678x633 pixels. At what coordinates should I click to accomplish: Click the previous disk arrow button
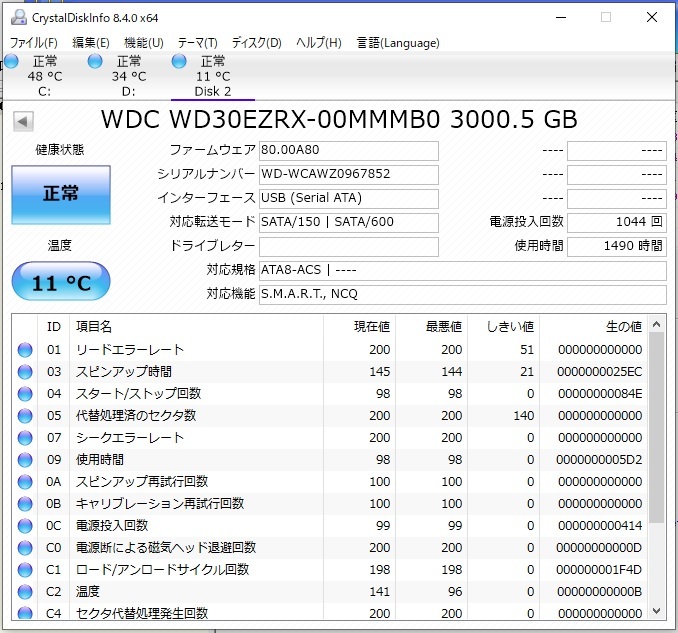click(23, 121)
